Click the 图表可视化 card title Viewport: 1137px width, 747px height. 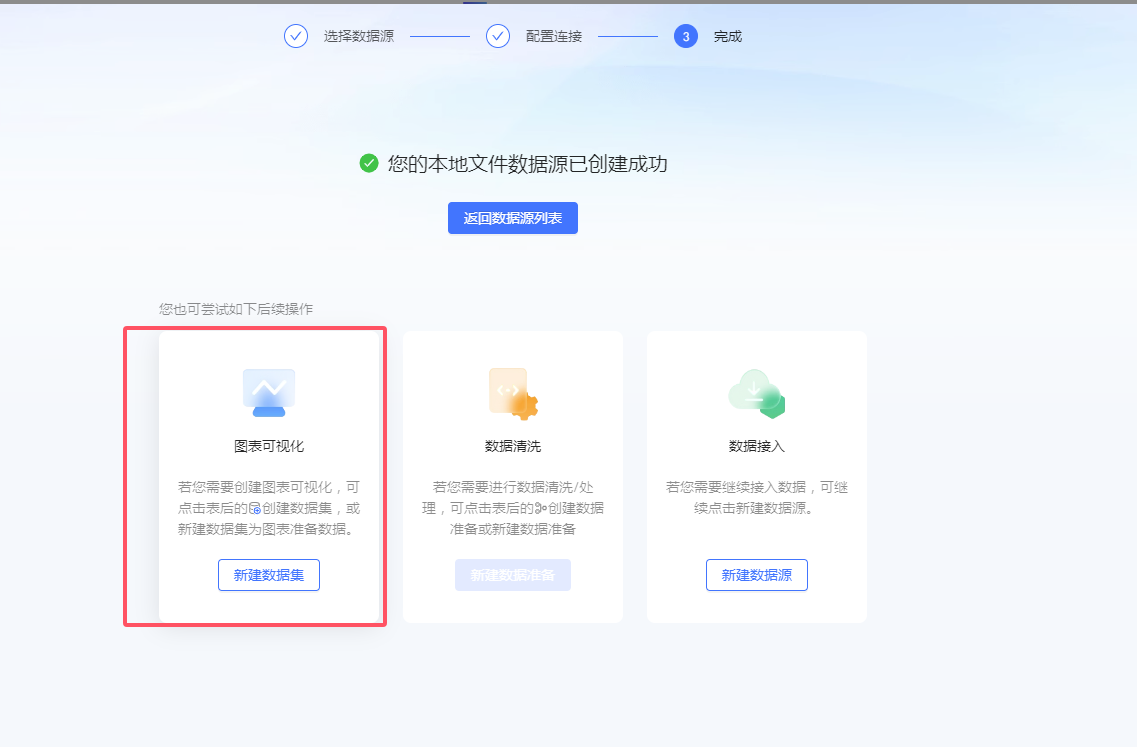click(x=269, y=446)
